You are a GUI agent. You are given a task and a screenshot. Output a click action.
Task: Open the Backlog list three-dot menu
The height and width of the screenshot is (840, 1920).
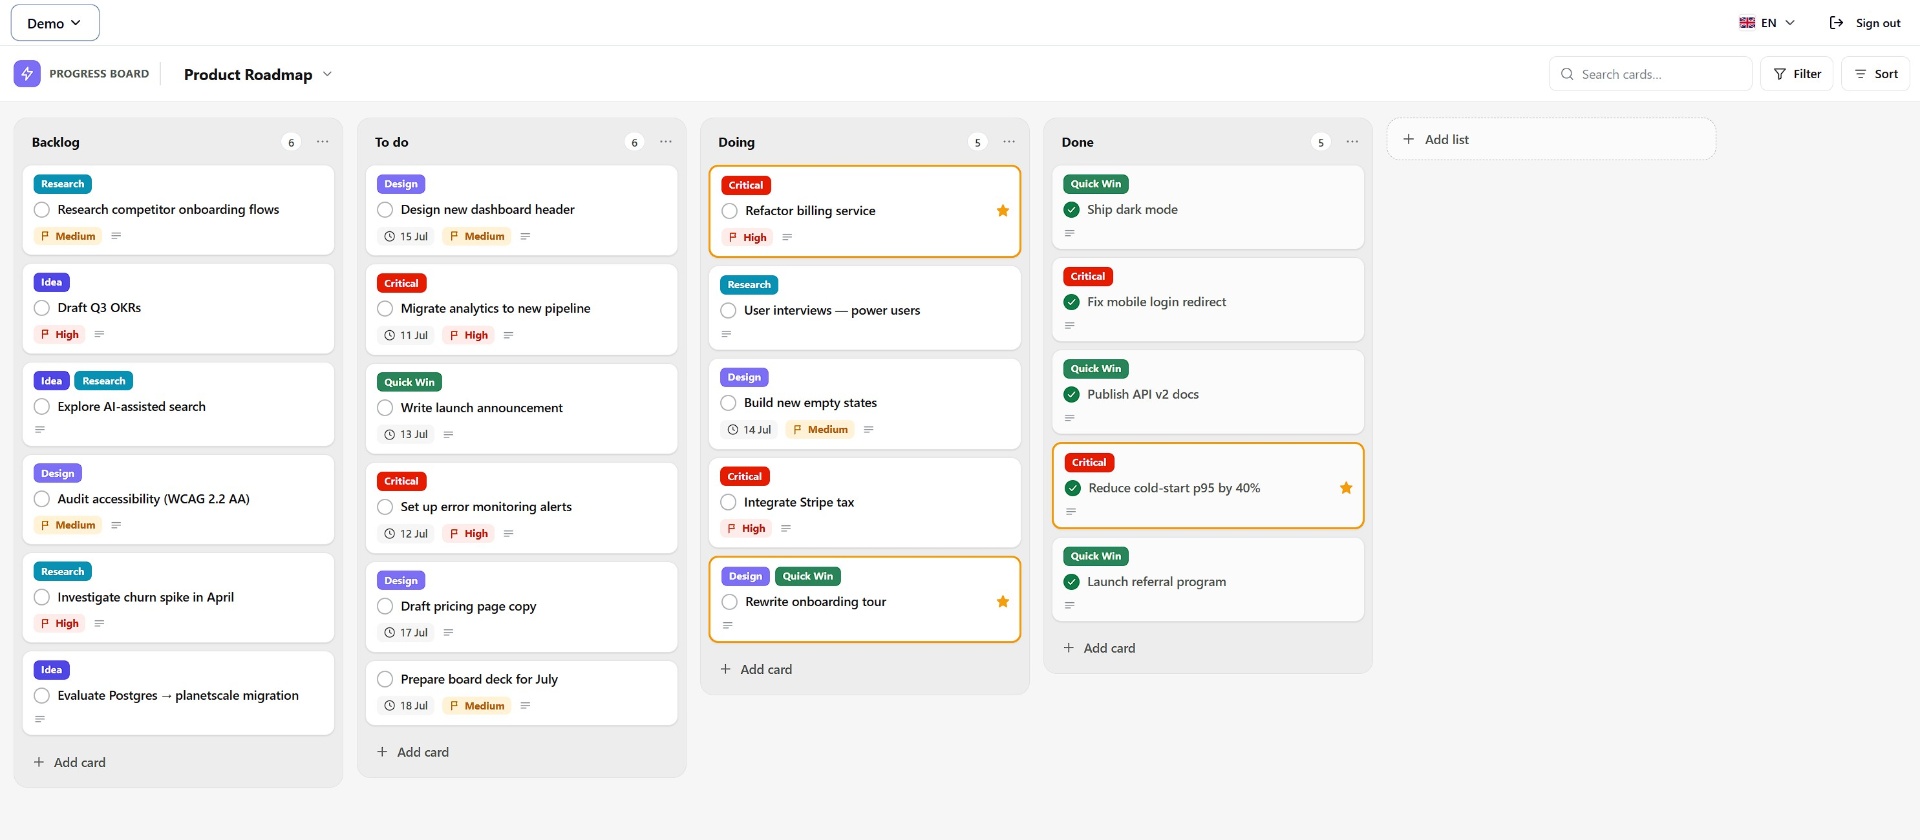click(322, 142)
